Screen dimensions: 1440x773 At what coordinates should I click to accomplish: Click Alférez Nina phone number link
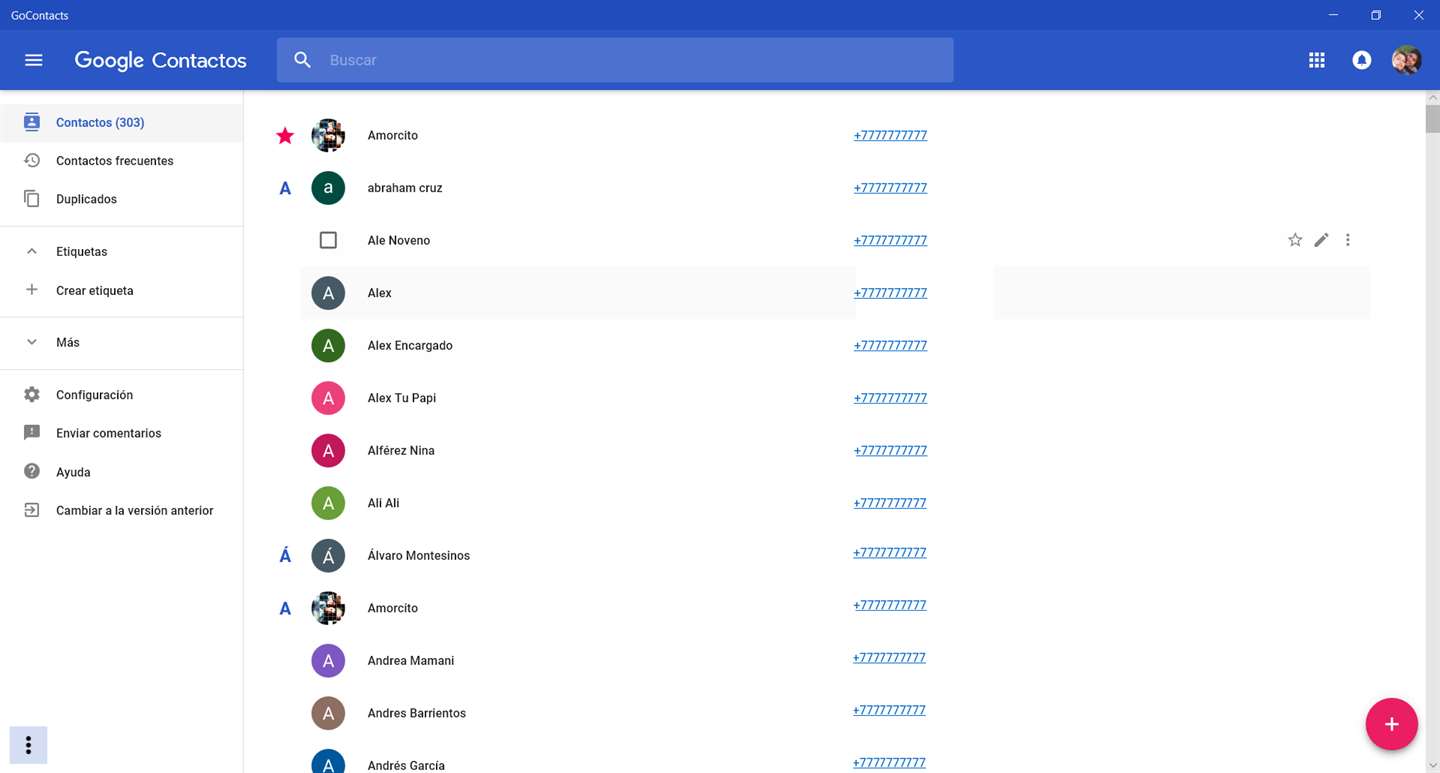(x=890, y=450)
